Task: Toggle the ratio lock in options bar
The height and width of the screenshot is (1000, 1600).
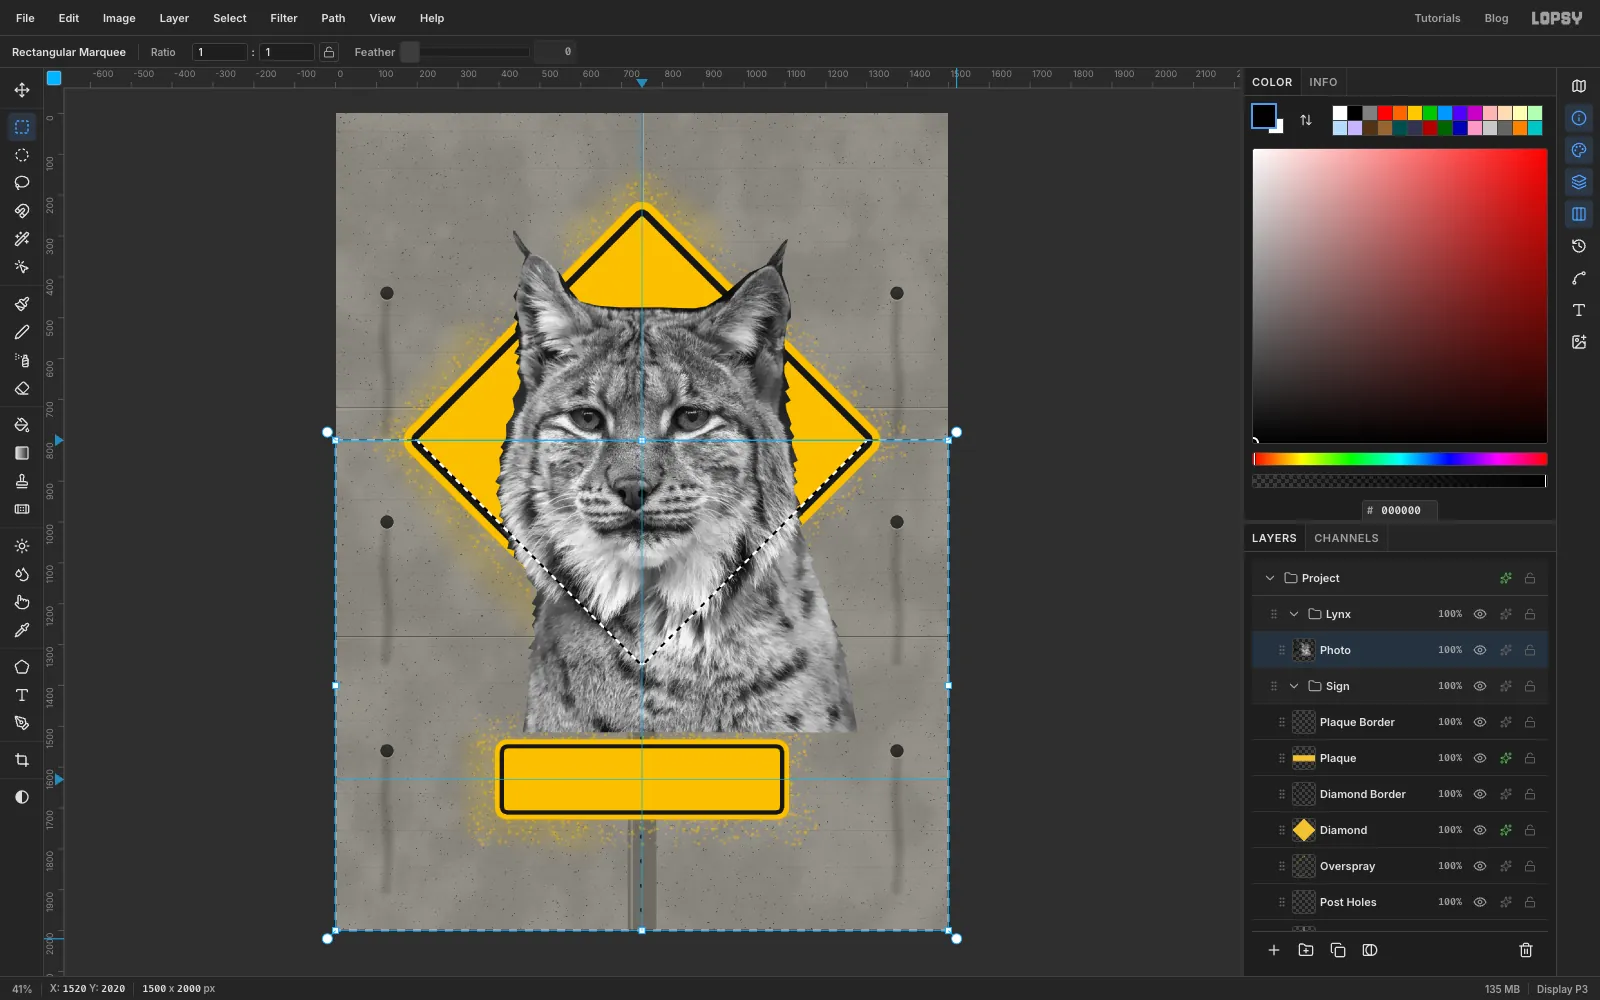Action: [329, 52]
